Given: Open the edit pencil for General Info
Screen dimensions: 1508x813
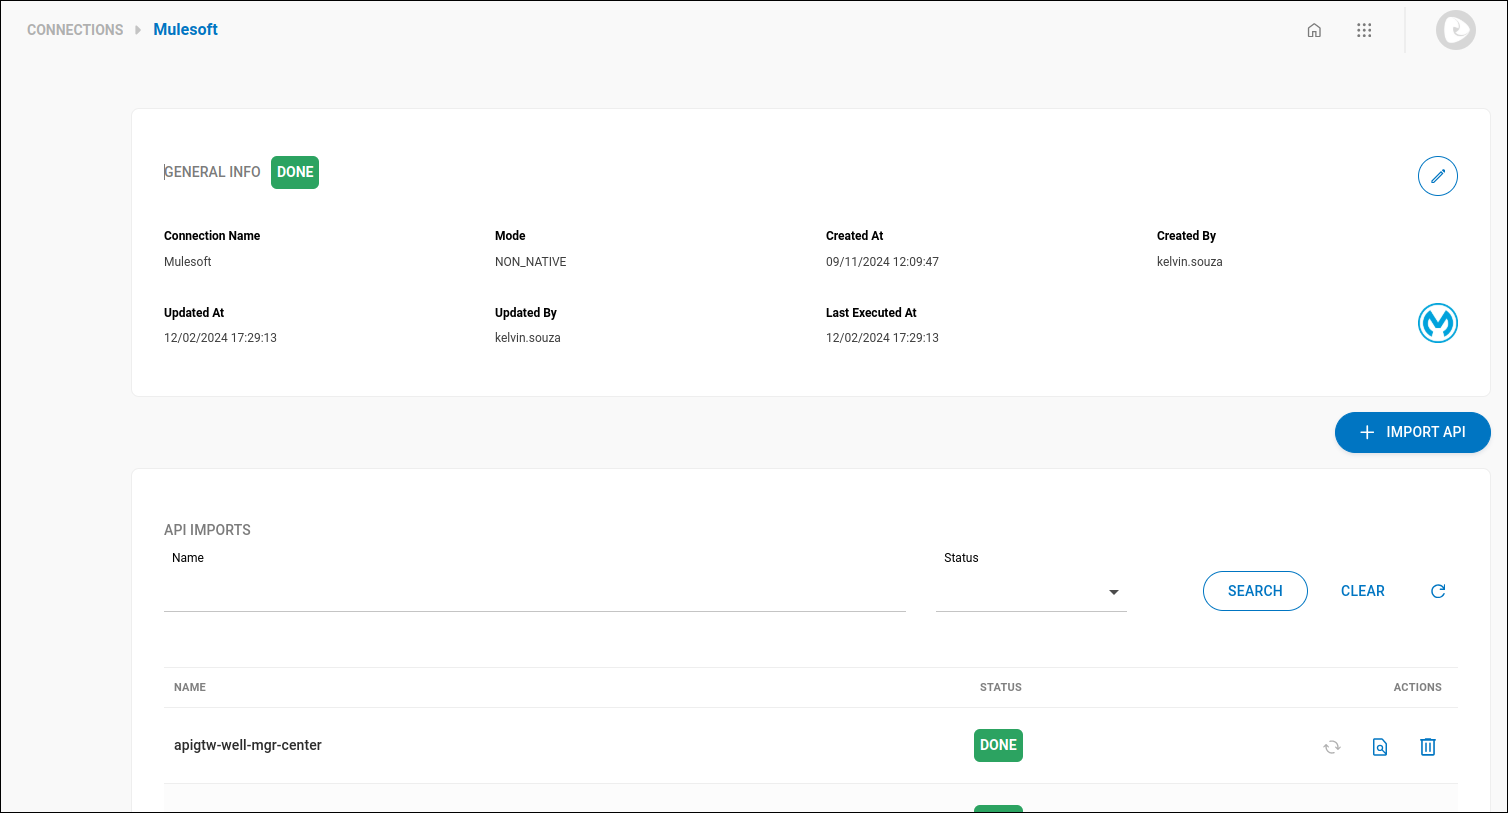Looking at the screenshot, I should (1437, 175).
